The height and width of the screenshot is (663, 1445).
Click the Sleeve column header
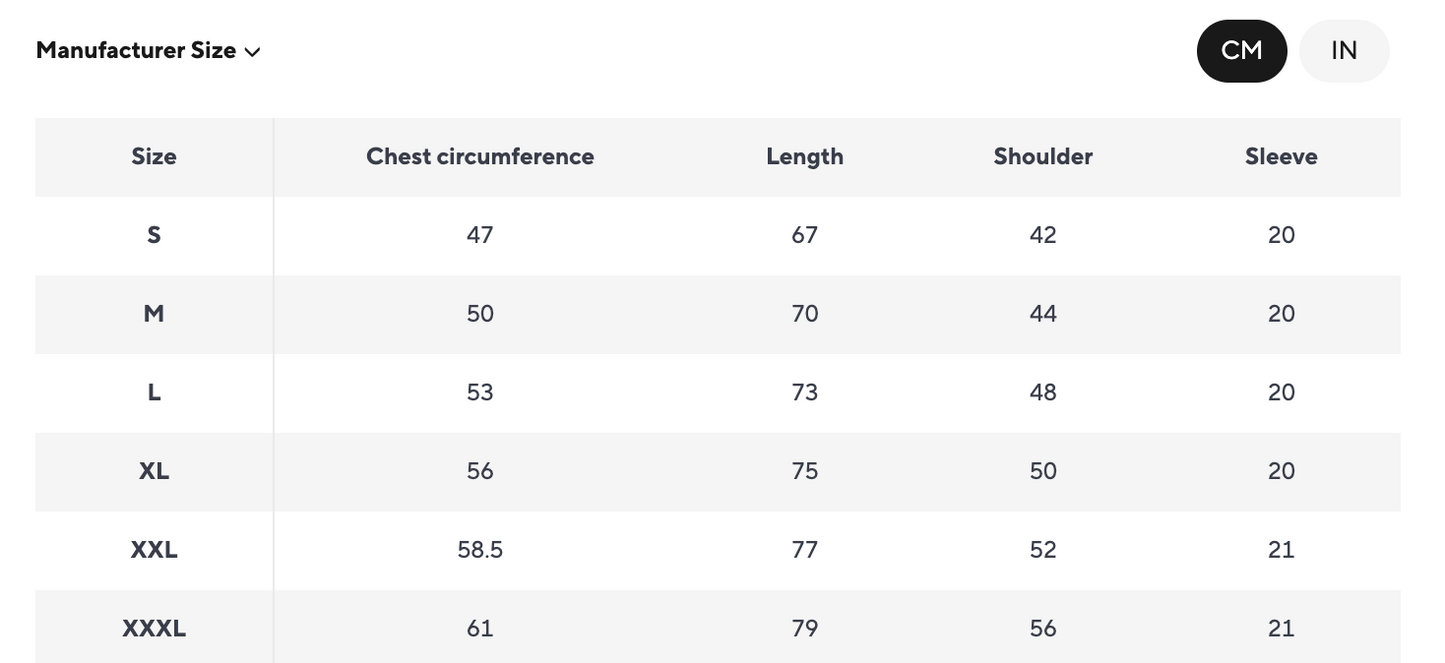point(1280,157)
